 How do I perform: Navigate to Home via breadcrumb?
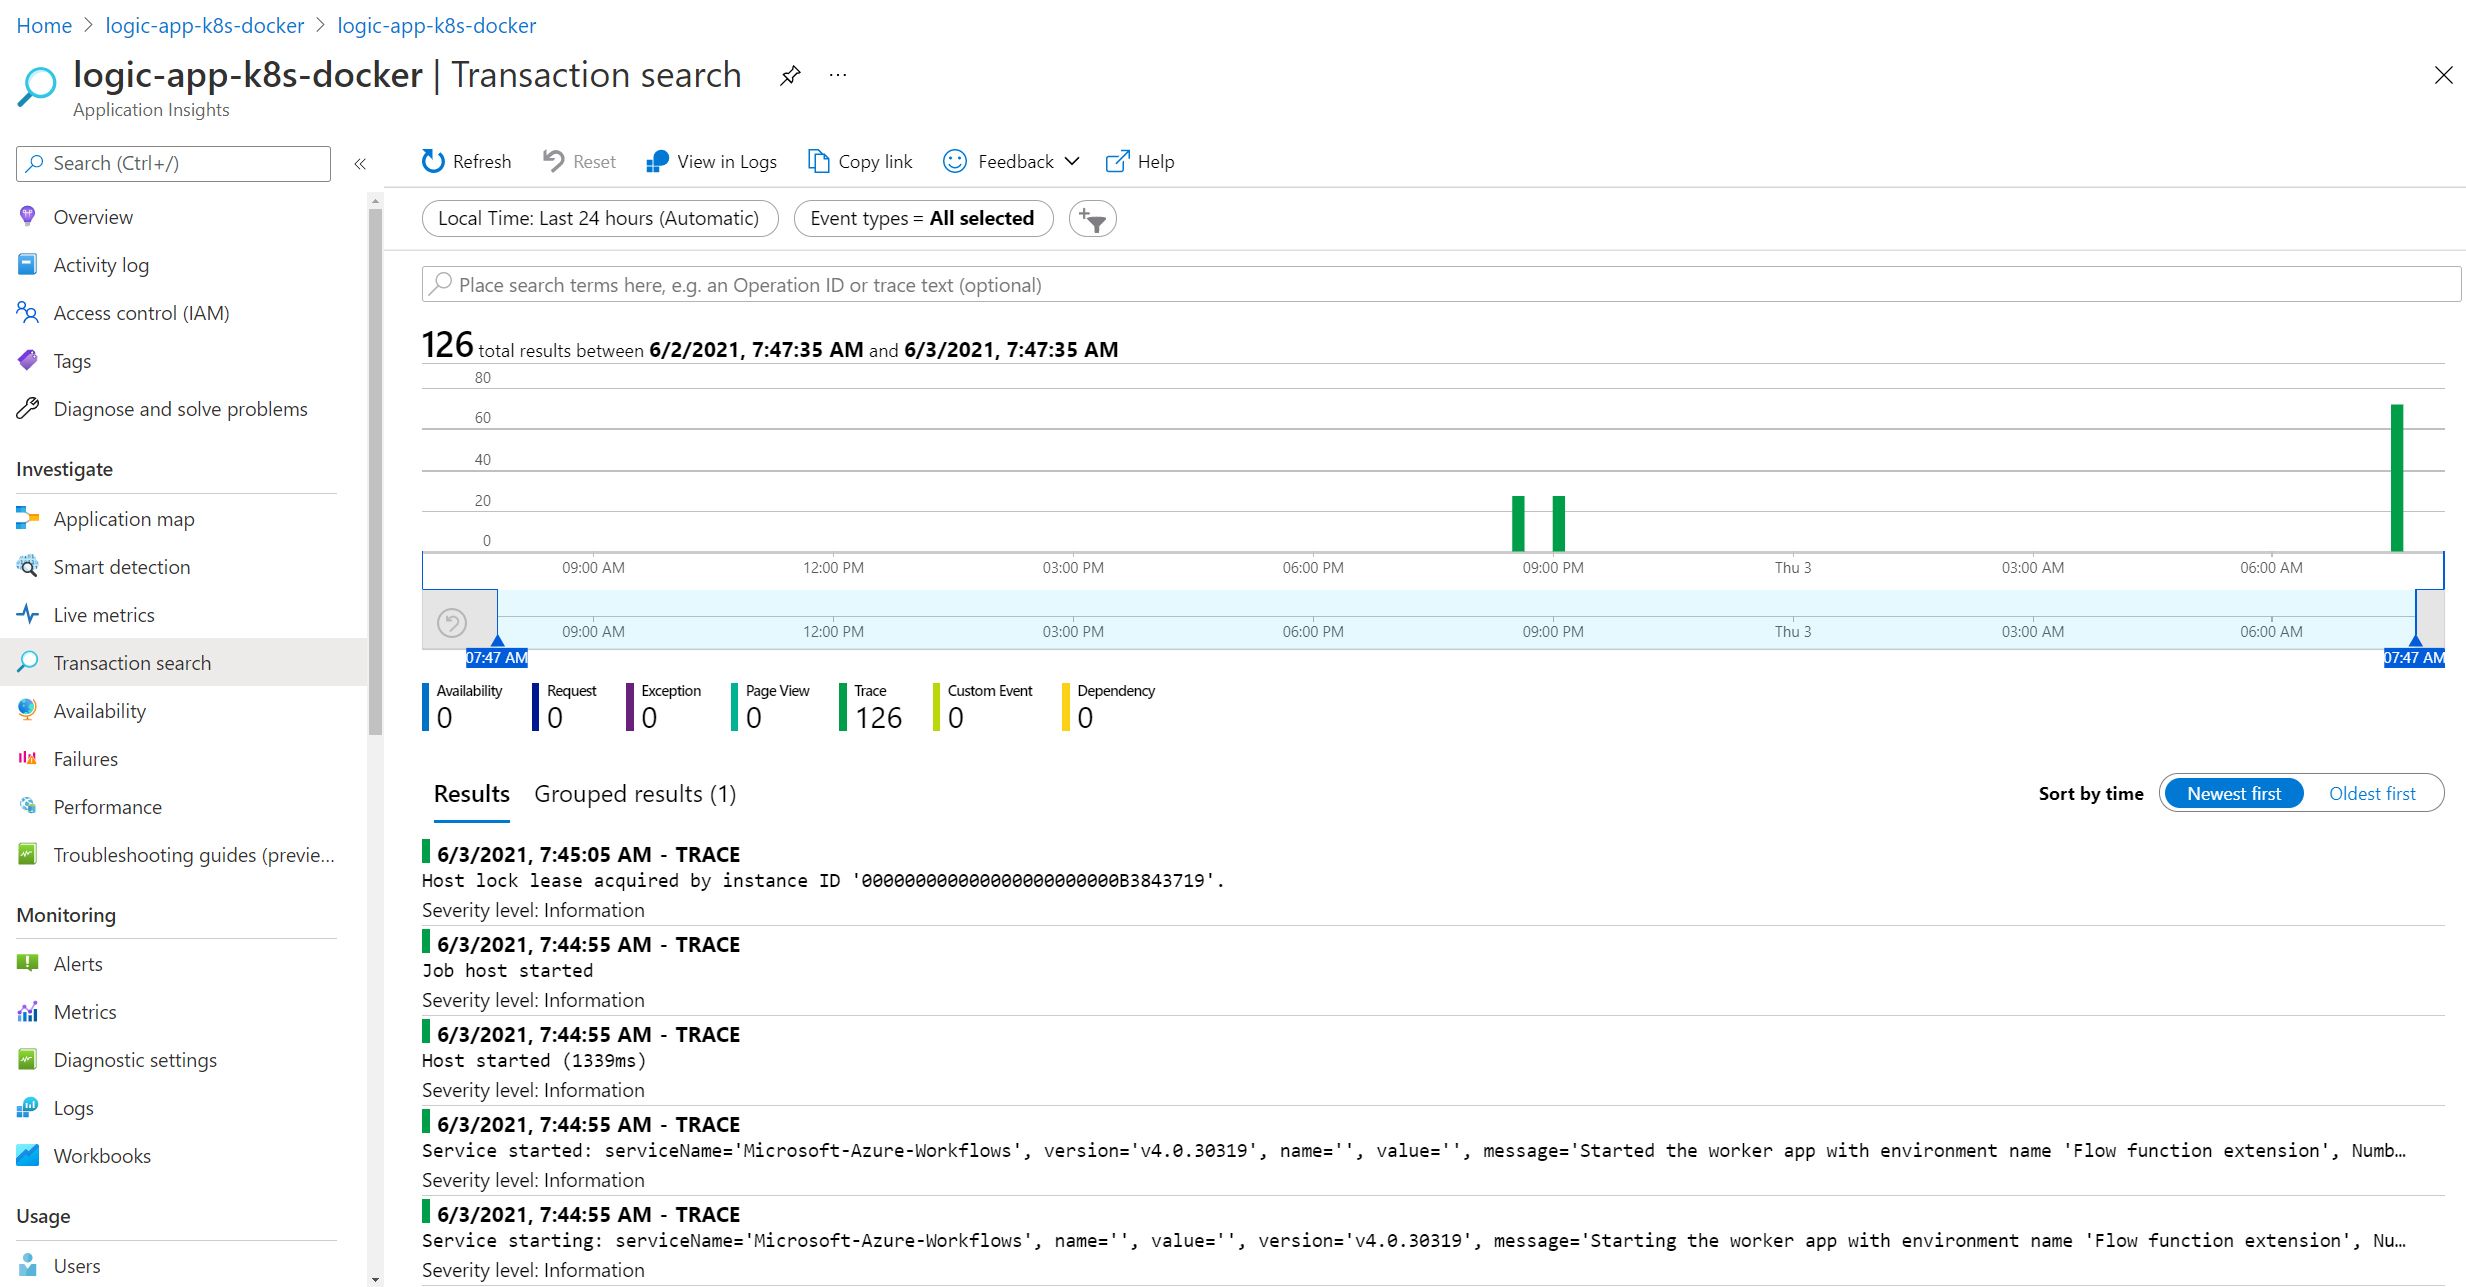click(43, 25)
